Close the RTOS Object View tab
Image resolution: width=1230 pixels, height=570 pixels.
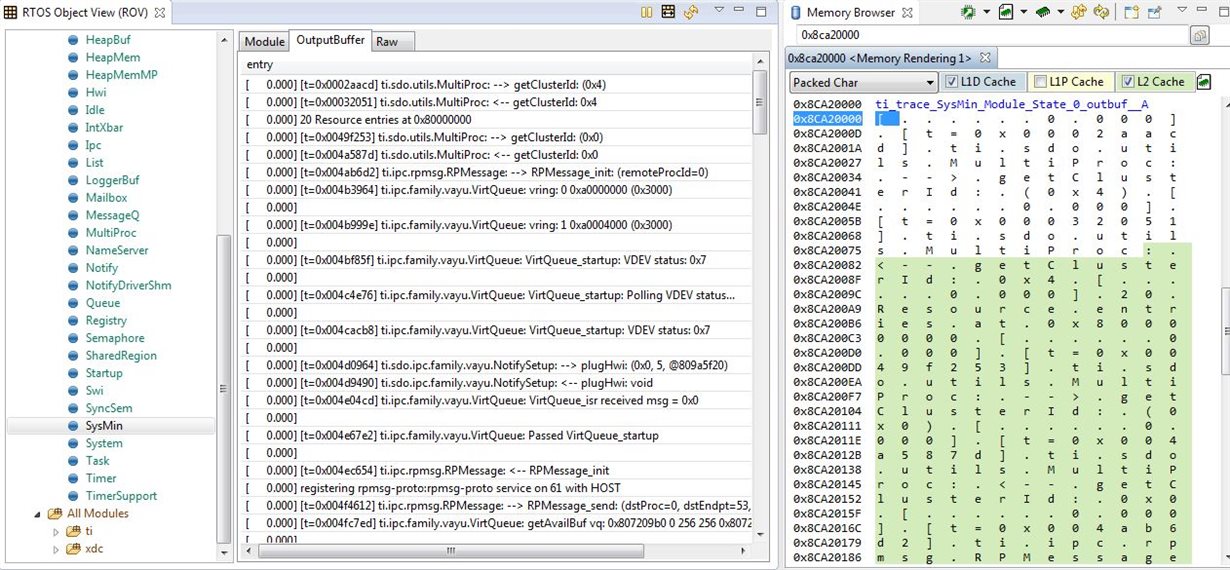159,12
